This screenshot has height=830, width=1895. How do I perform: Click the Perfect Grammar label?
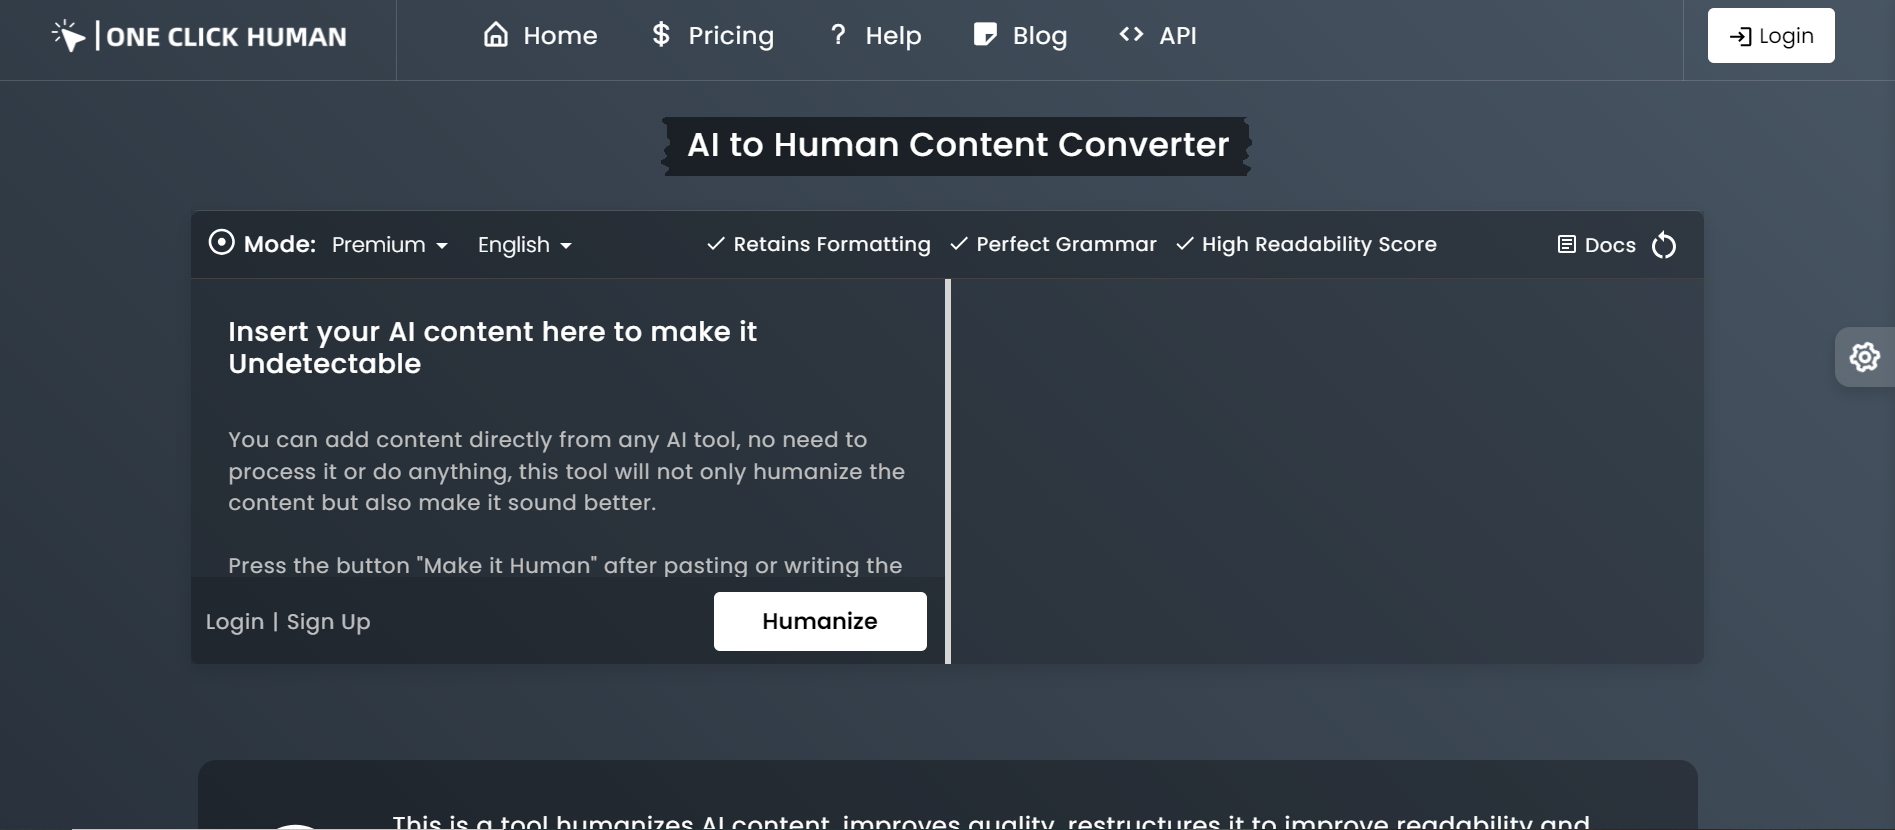1066,244
